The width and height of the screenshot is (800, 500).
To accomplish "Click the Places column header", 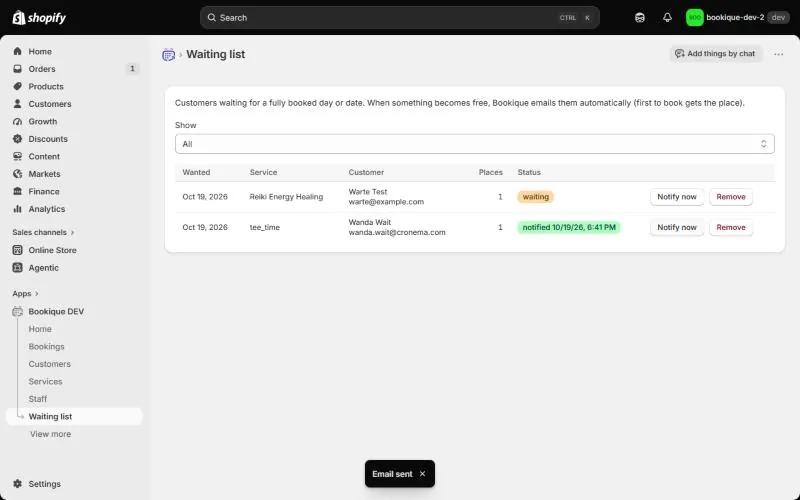I will [490, 172].
